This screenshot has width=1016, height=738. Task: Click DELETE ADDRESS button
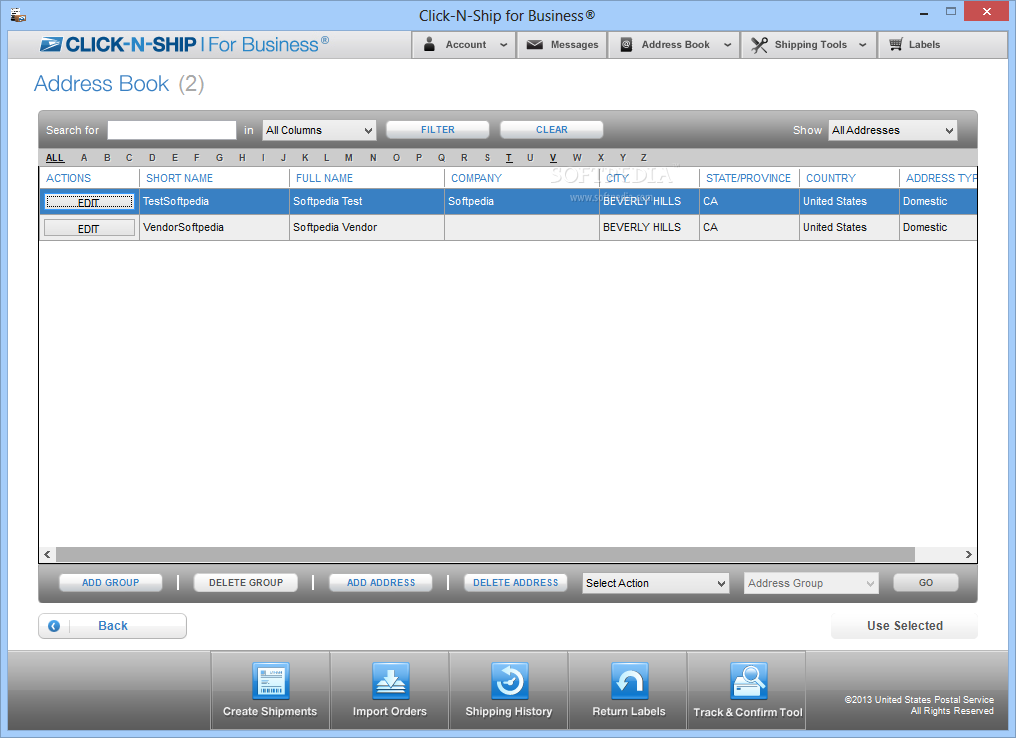(516, 582)
